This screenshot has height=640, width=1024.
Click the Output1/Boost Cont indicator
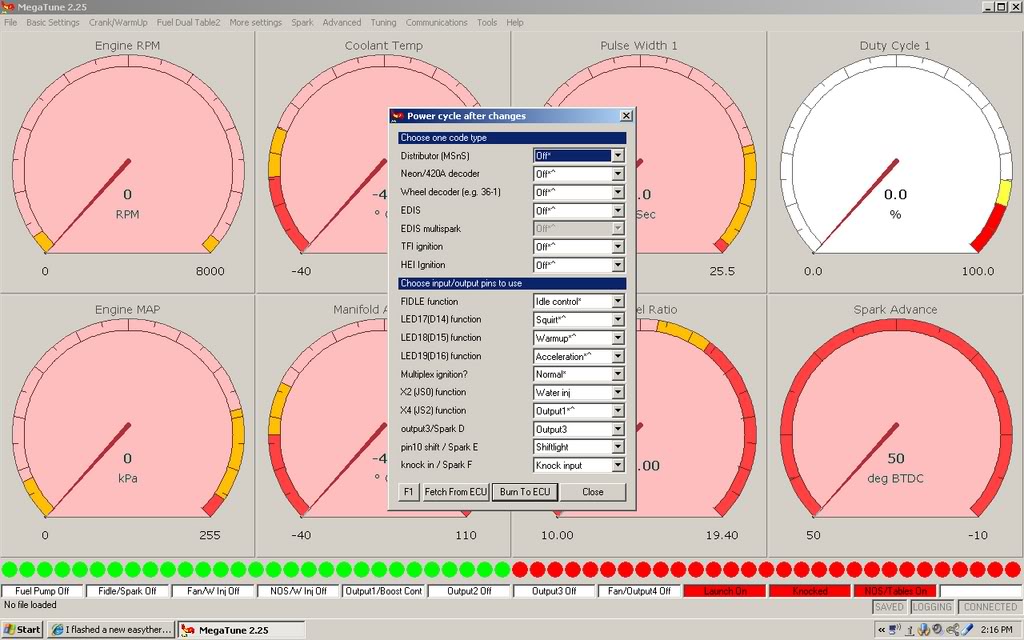pyautogui.click(x=383, y=591)
